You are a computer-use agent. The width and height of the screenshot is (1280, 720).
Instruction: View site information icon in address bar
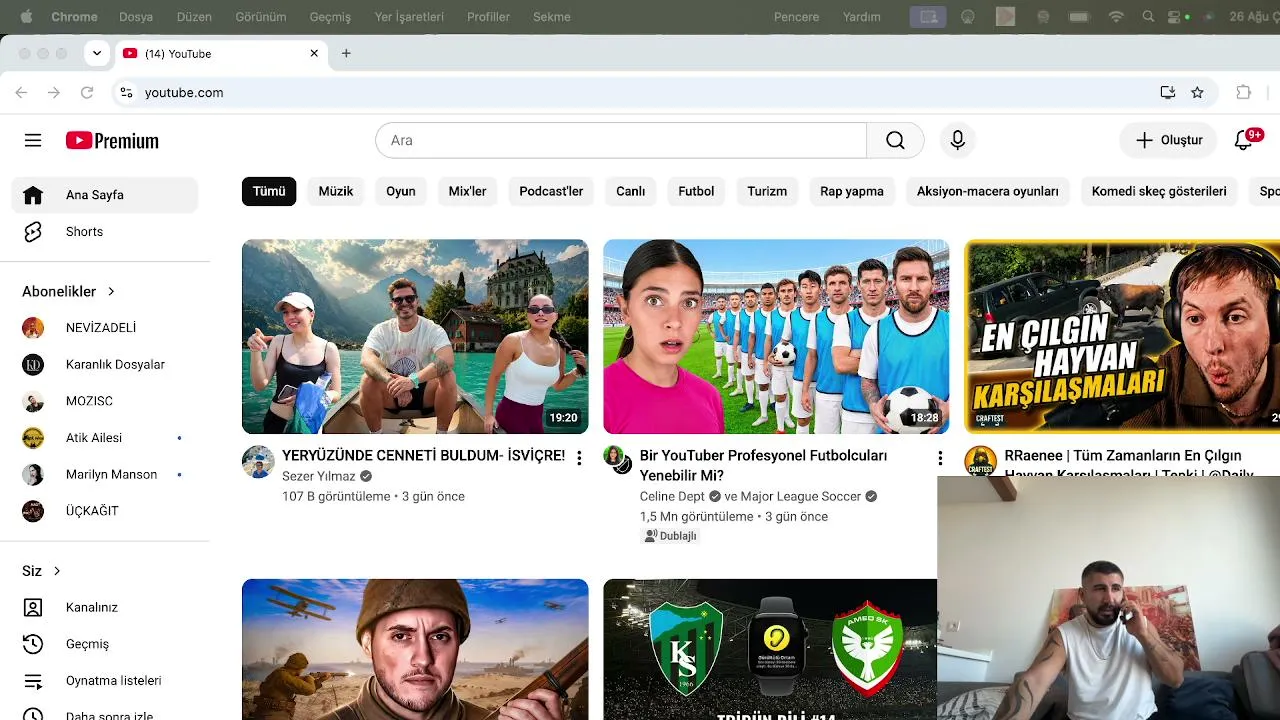(x=126, y=93)
